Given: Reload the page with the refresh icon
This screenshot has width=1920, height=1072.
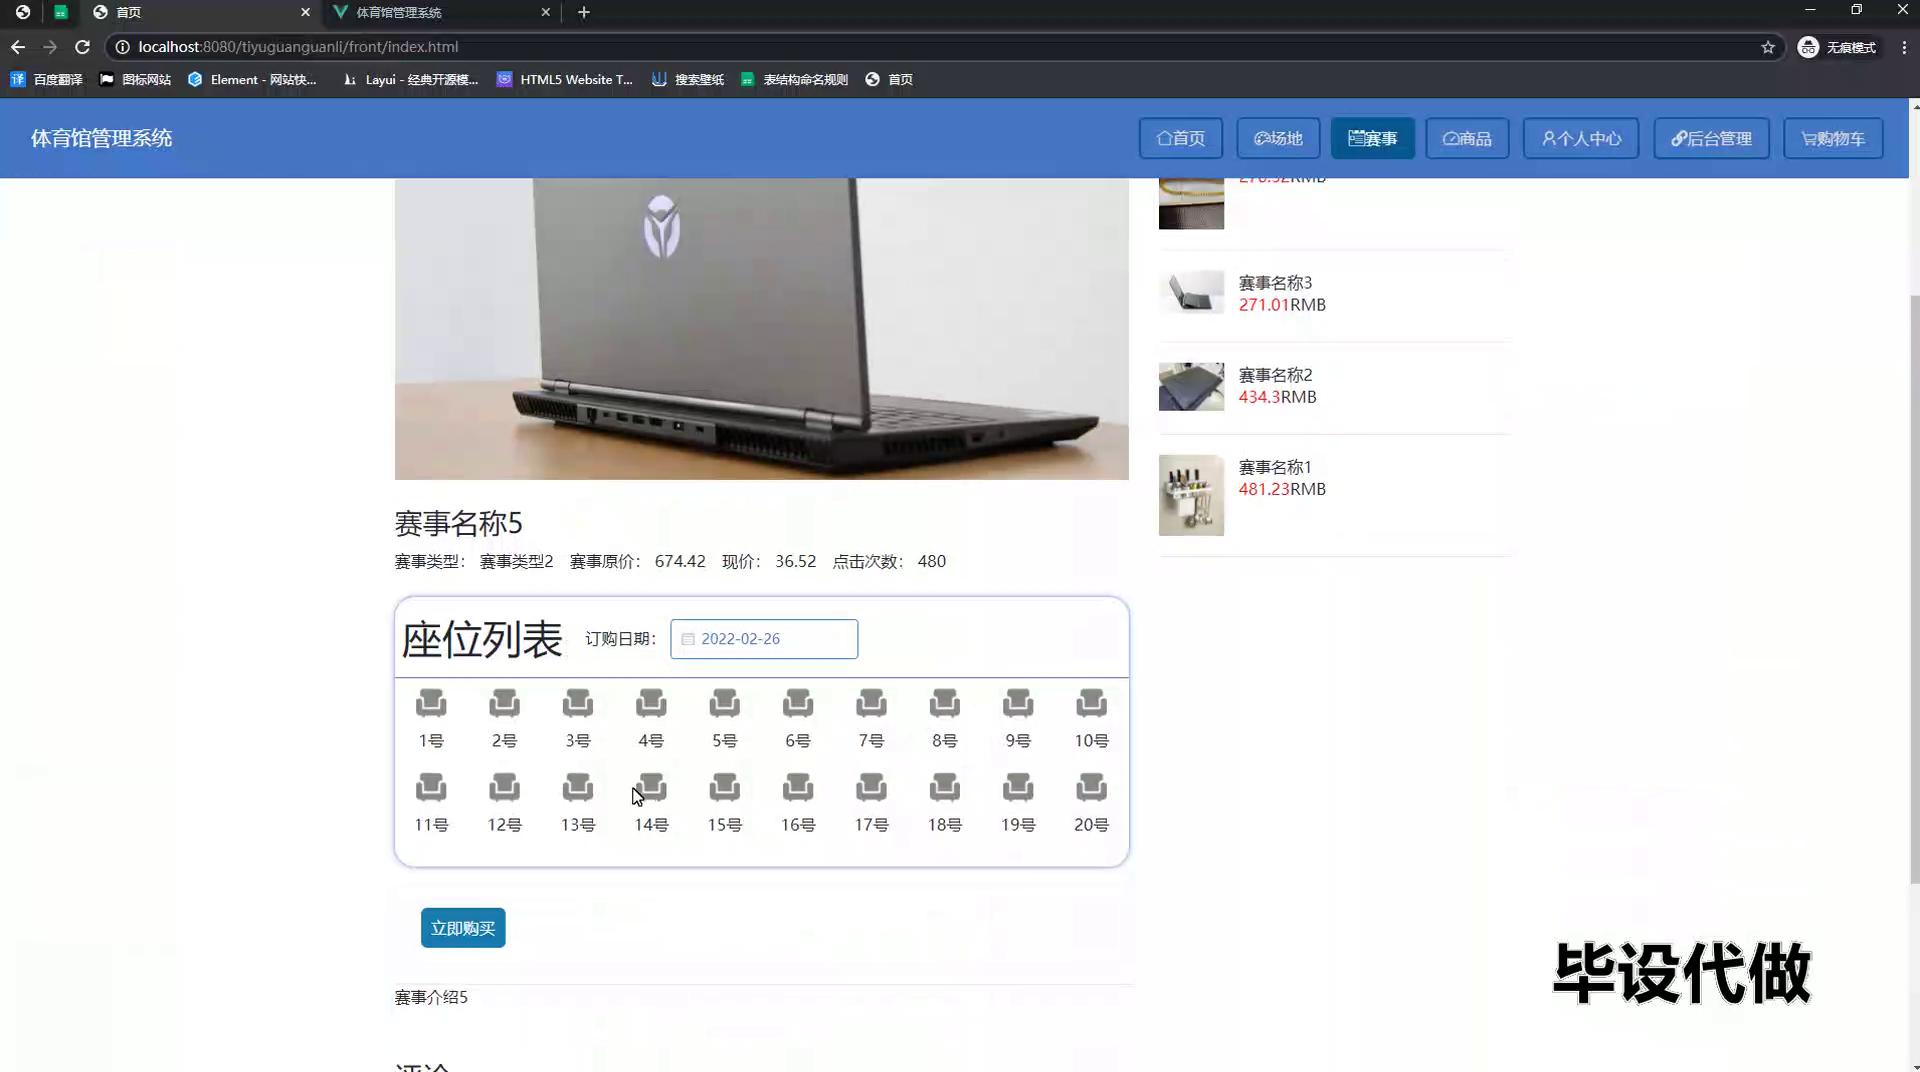Looking at the screenshot, I should 82,47.
